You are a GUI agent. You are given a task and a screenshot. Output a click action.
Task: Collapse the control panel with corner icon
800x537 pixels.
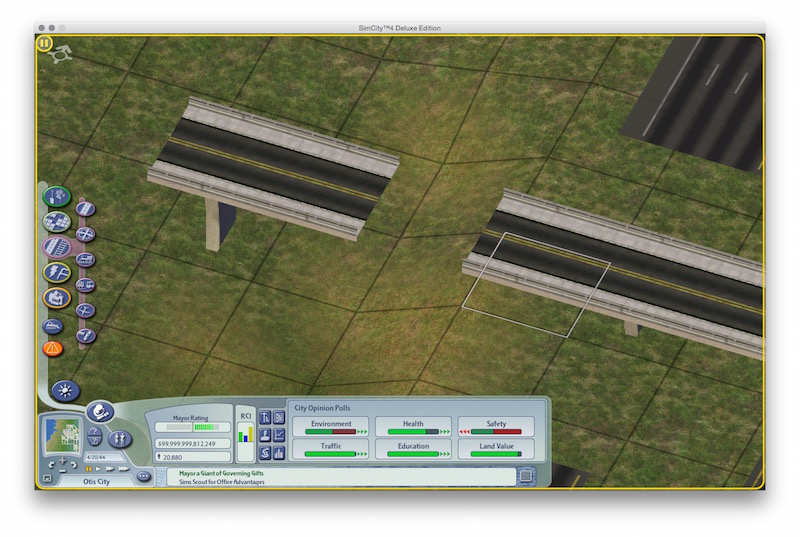47,478
